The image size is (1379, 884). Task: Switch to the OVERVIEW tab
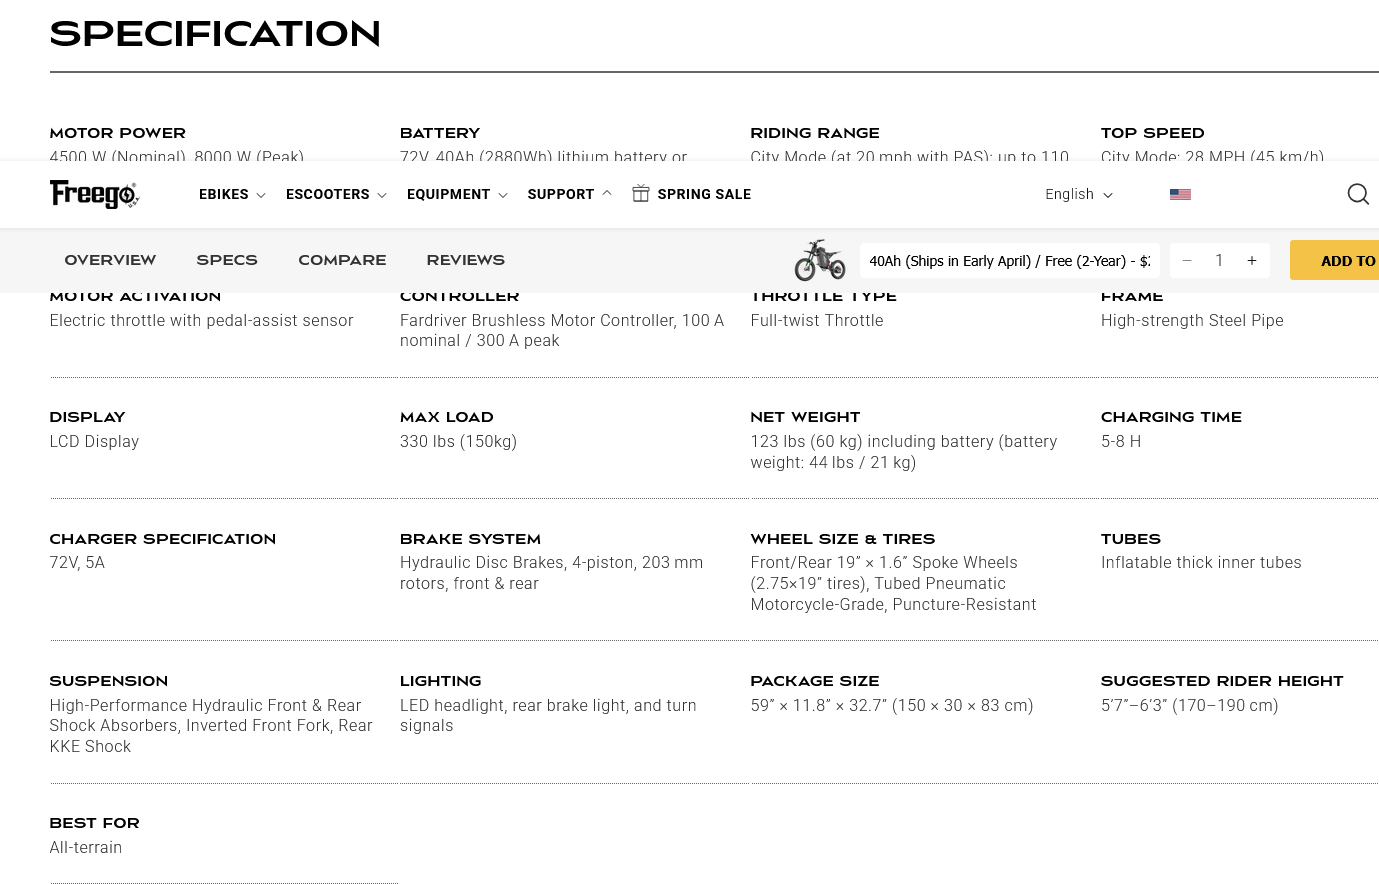(x=110, y=260)
